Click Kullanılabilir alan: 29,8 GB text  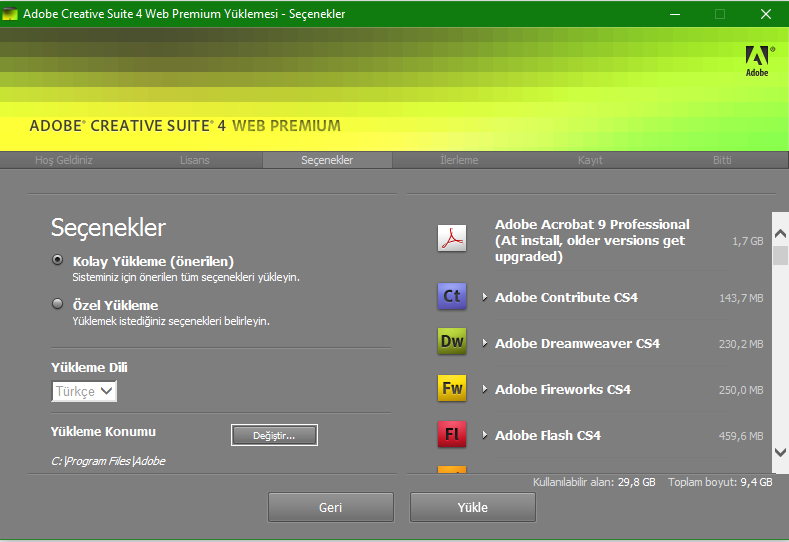pyautogui.click(x=594, y=482)
